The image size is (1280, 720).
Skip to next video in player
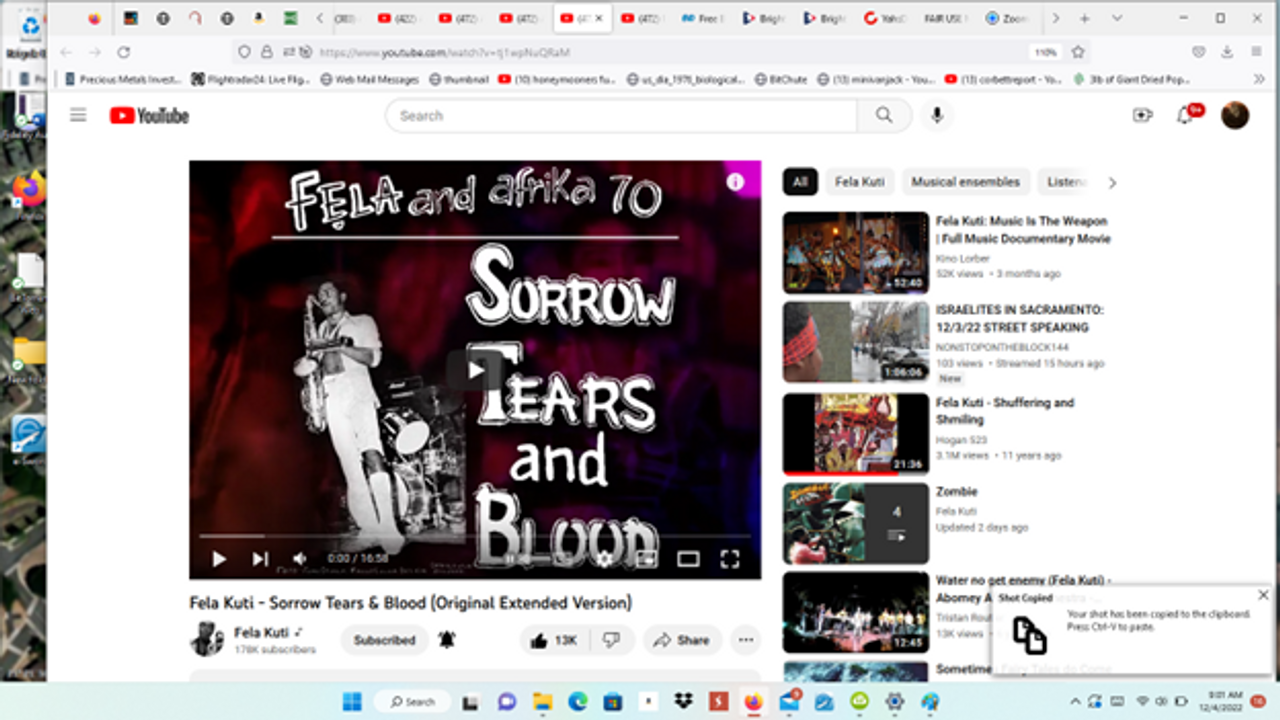tap(260, 559)
